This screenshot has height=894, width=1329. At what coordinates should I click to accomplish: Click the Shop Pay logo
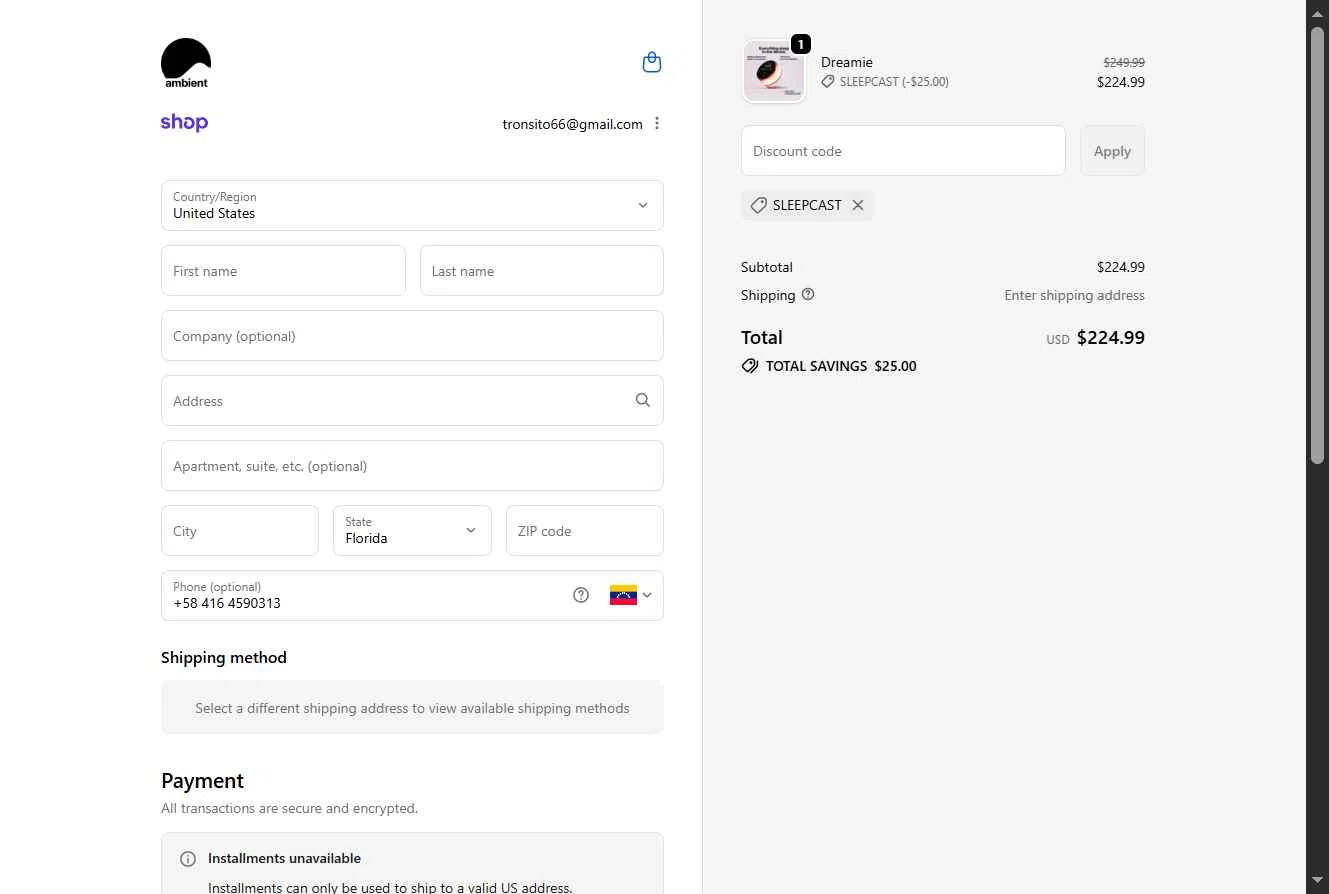point(184,123)
